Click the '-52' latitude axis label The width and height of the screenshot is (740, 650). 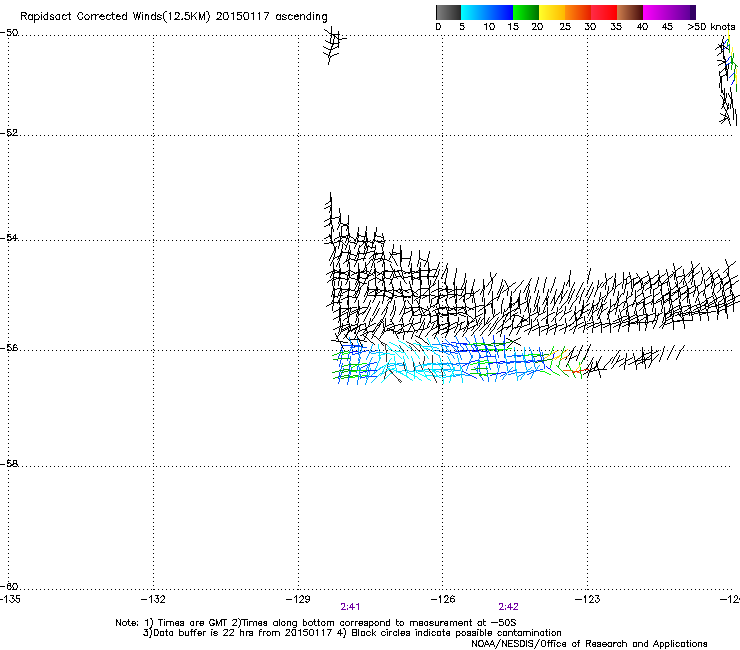9,133
